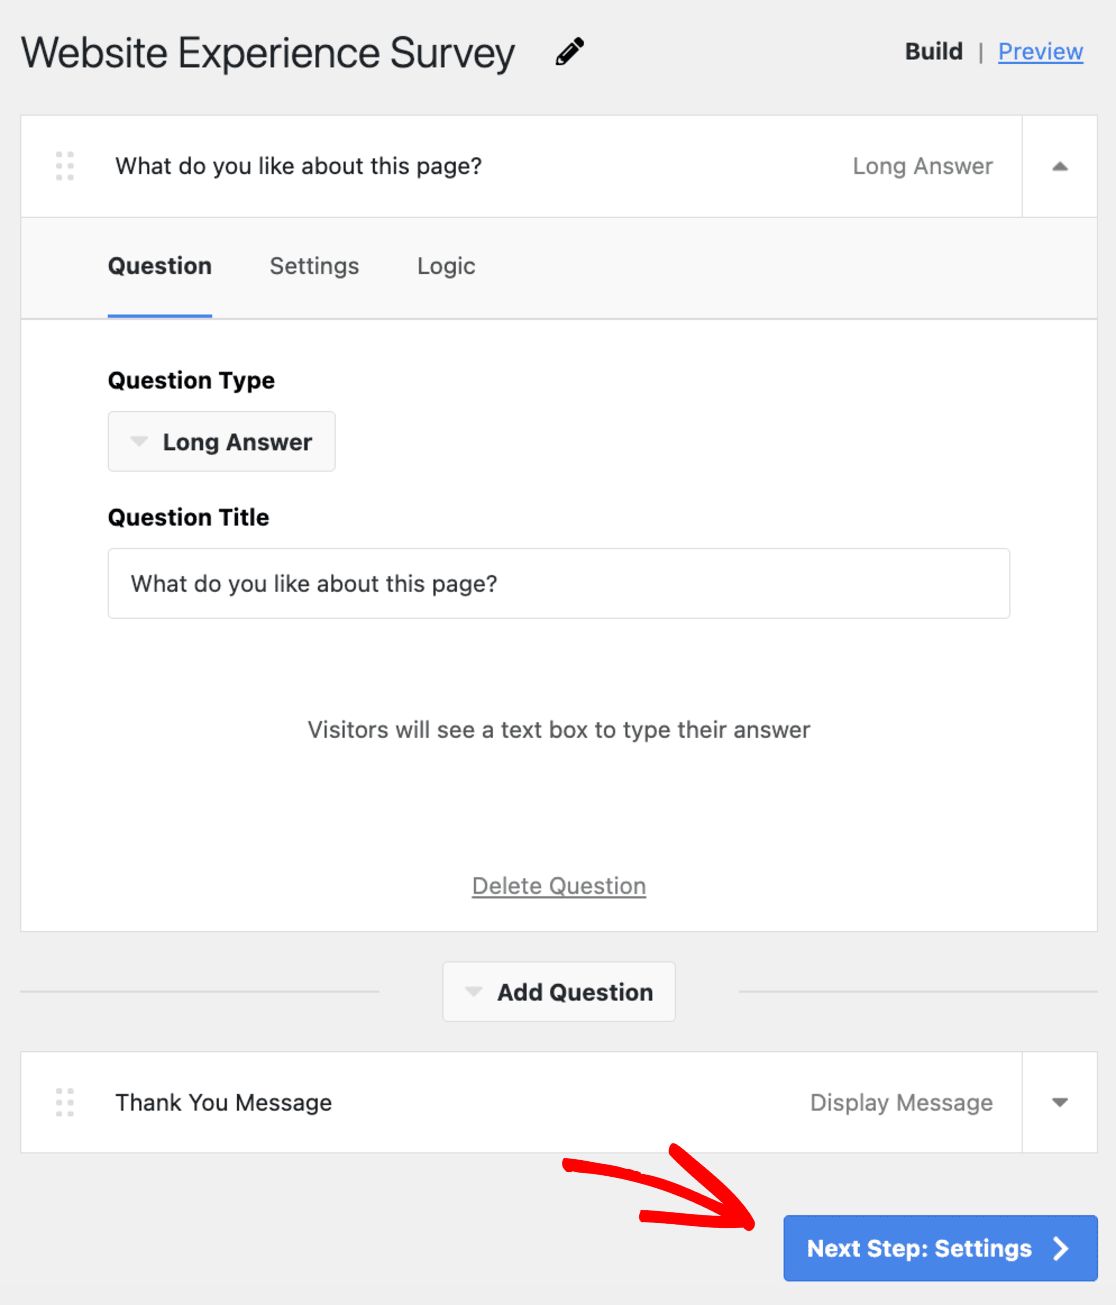
Task: Switch to the Question tab
Action: click(x=160, y=266)
